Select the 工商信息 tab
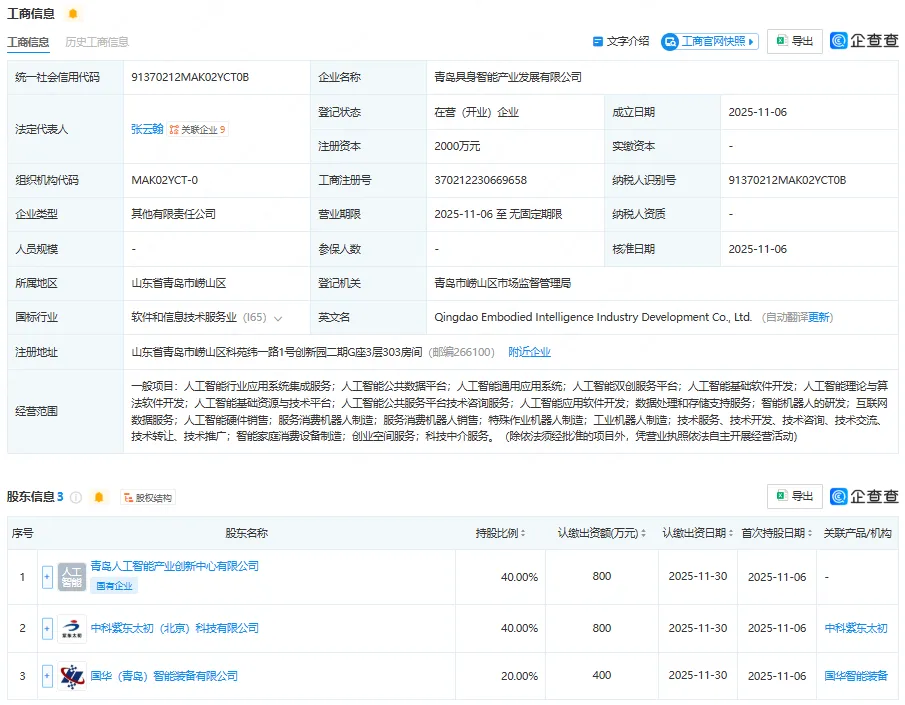 28,42
